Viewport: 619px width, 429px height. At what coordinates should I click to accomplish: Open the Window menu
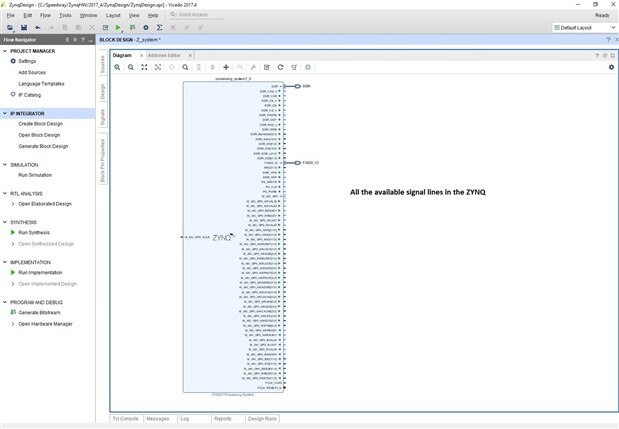[x=88, y=15]
